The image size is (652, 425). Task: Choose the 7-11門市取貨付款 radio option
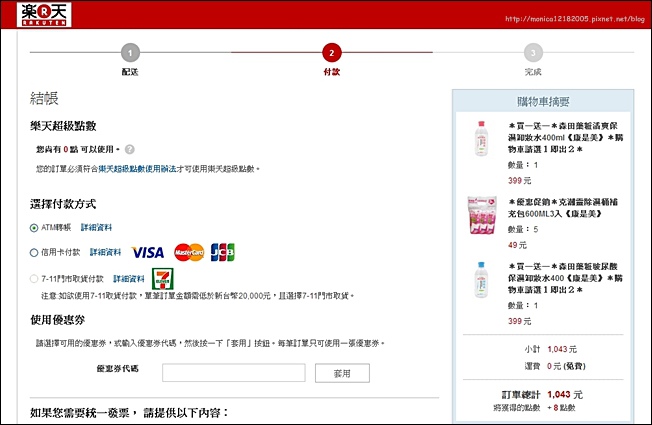[x=34, y=279]
